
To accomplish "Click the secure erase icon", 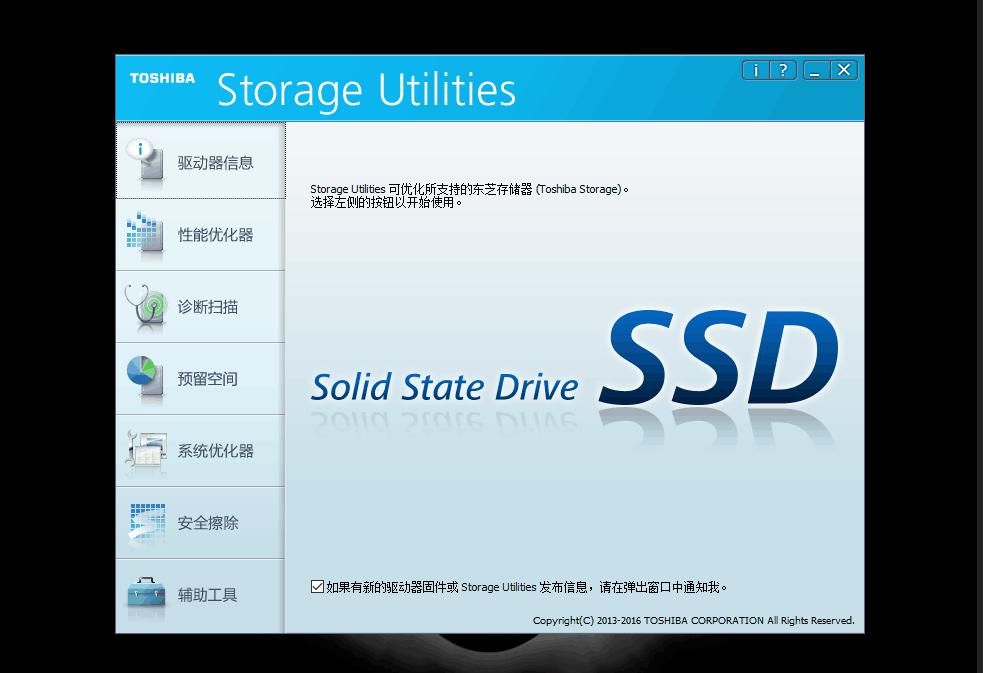I will (x=147, y=521).
